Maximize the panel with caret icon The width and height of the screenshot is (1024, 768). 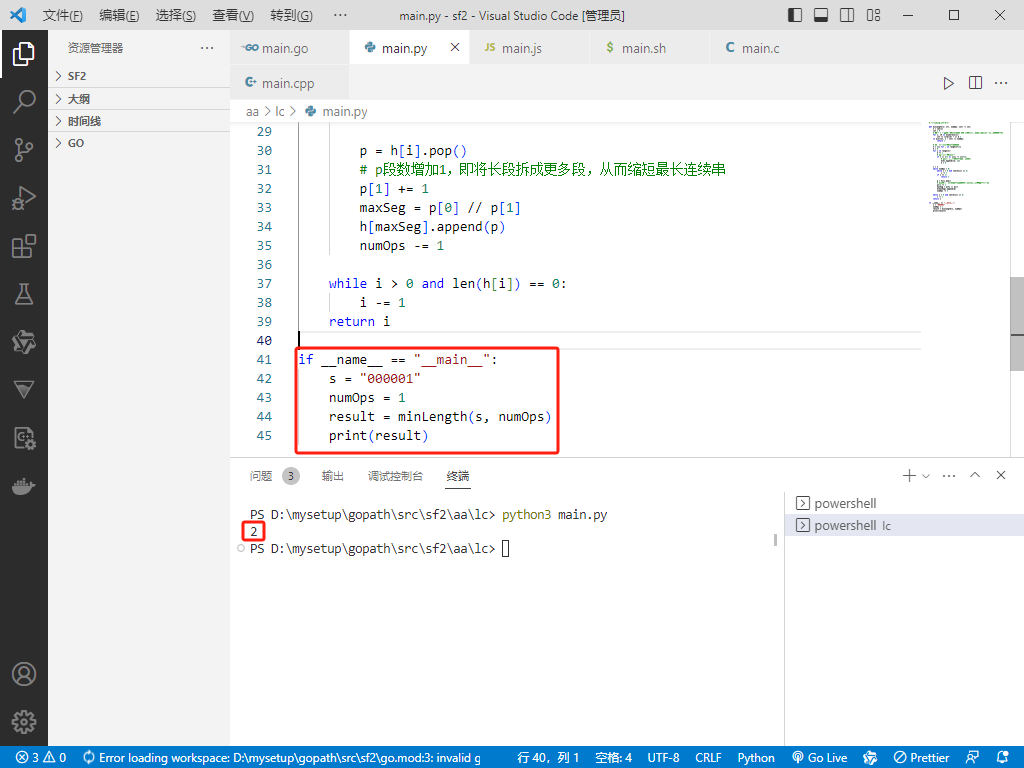975,475
